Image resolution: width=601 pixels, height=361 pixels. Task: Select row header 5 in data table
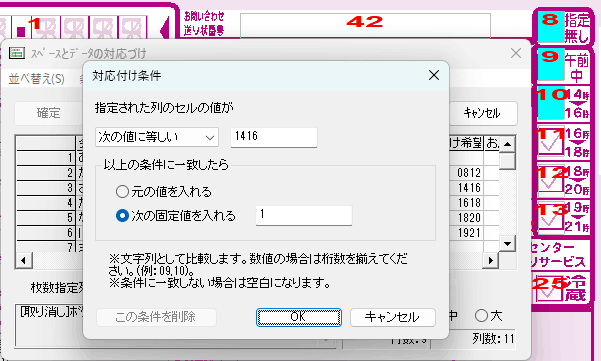(46, 218)
